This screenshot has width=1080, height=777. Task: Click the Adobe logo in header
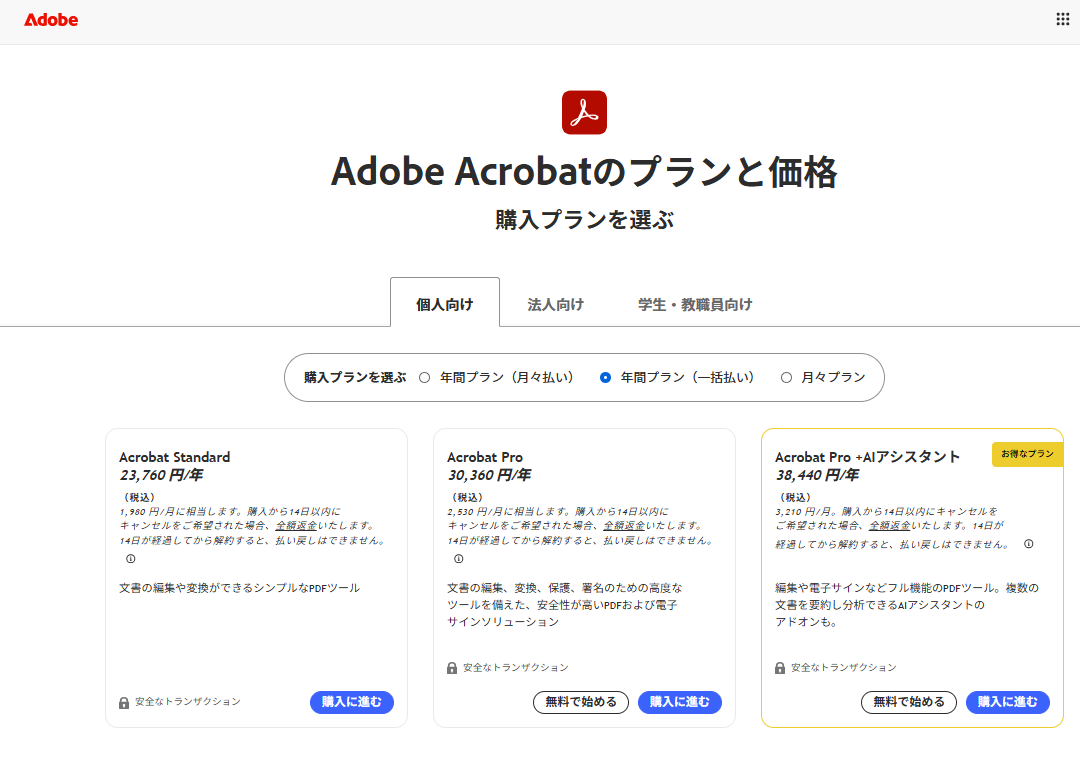click(51, 20)
